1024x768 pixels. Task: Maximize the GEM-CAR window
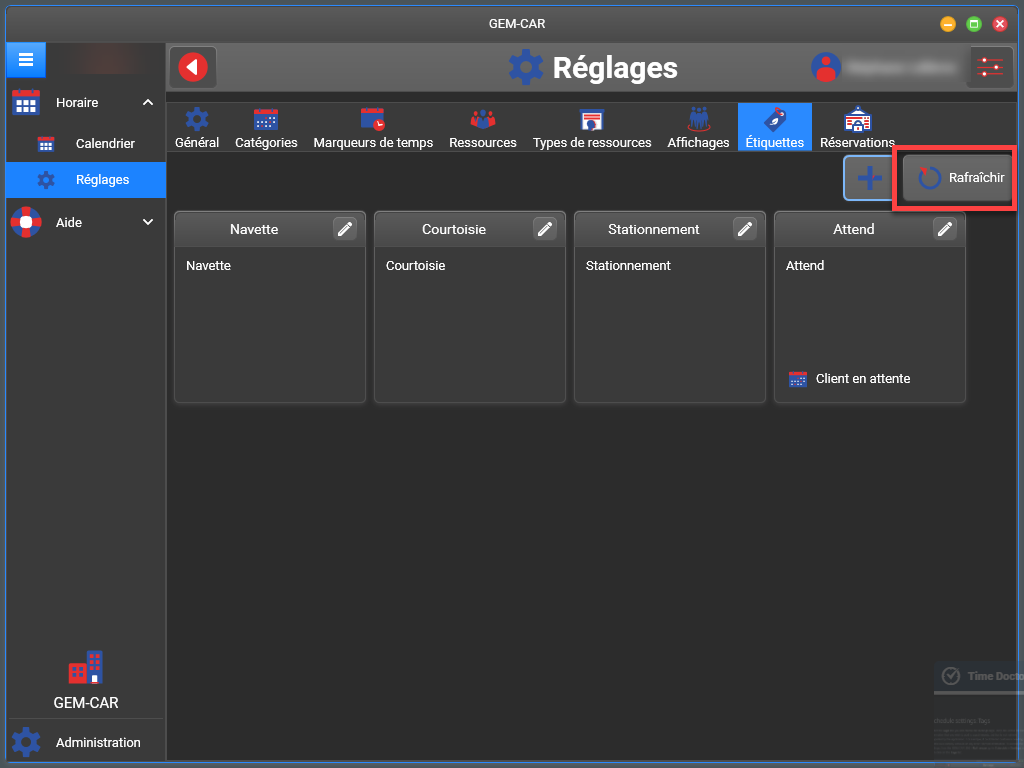(x=974, y=24)
